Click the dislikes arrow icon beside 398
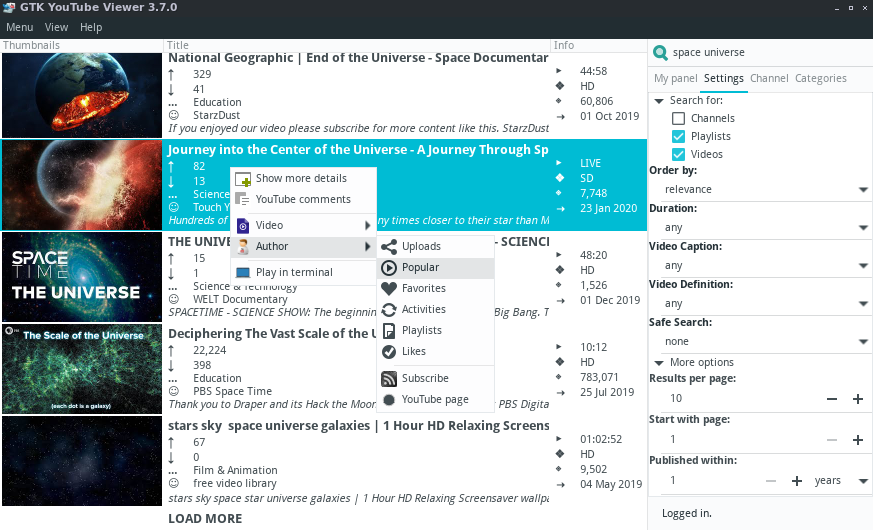Viewport: 873px width, 530px height. point(171,365)
